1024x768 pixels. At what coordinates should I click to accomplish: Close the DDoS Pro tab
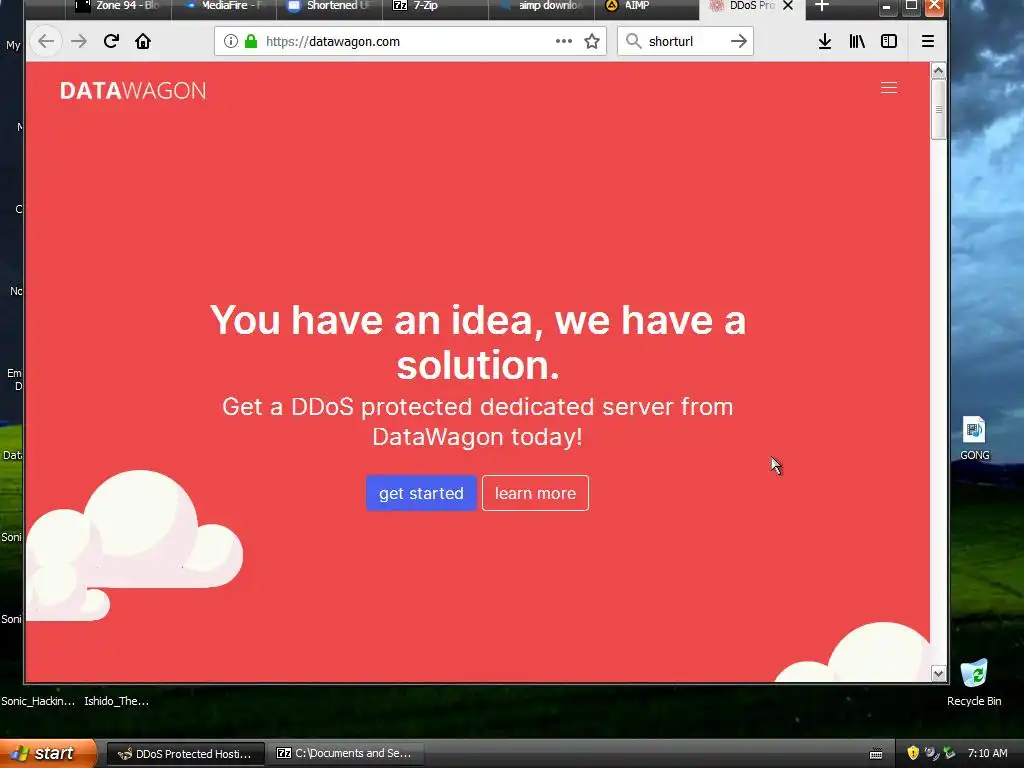point(788,6)
